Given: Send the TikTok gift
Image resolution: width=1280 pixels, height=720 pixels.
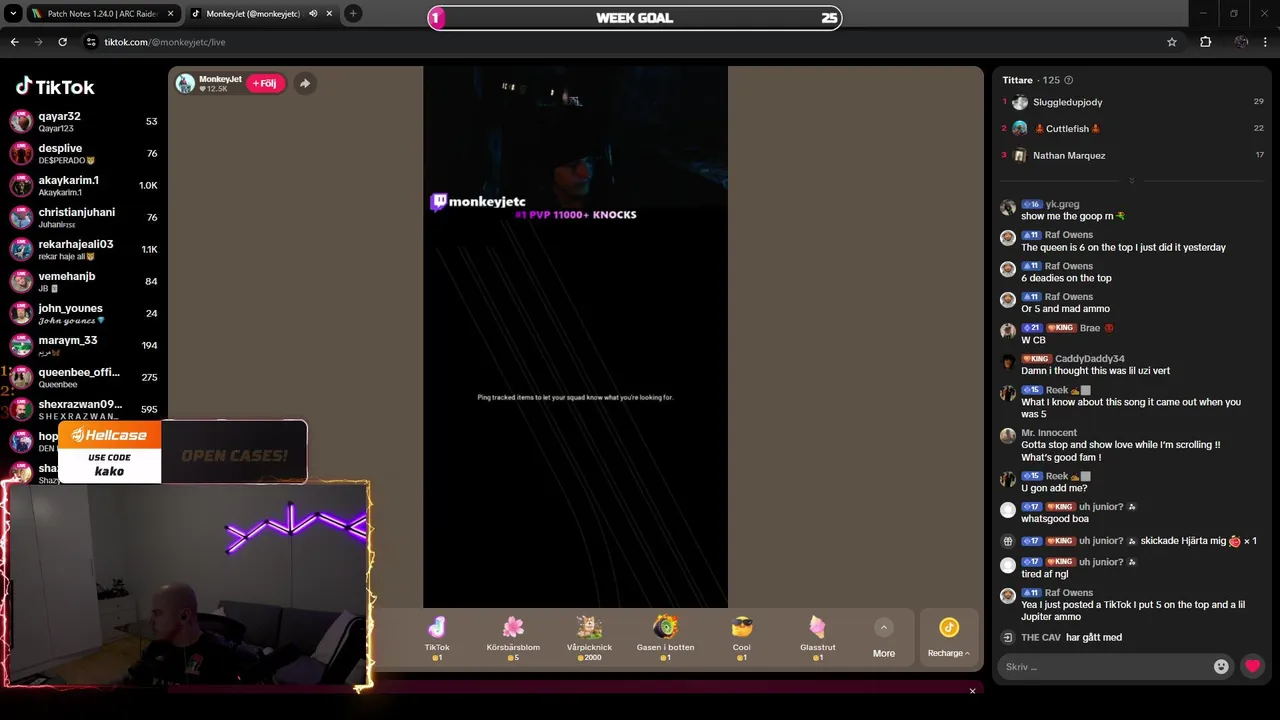Looking at the screenshot, I should [x=437, y=636].
